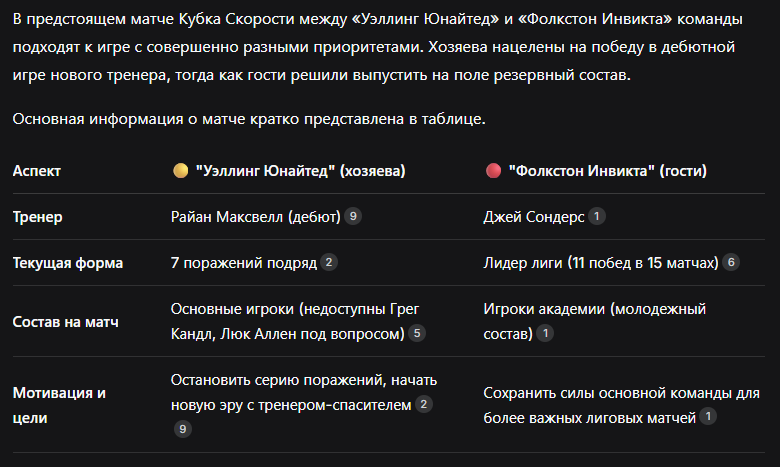Click the Тренер row label
The height and width of the screenshot is (467, 780).
coord(34,216)
